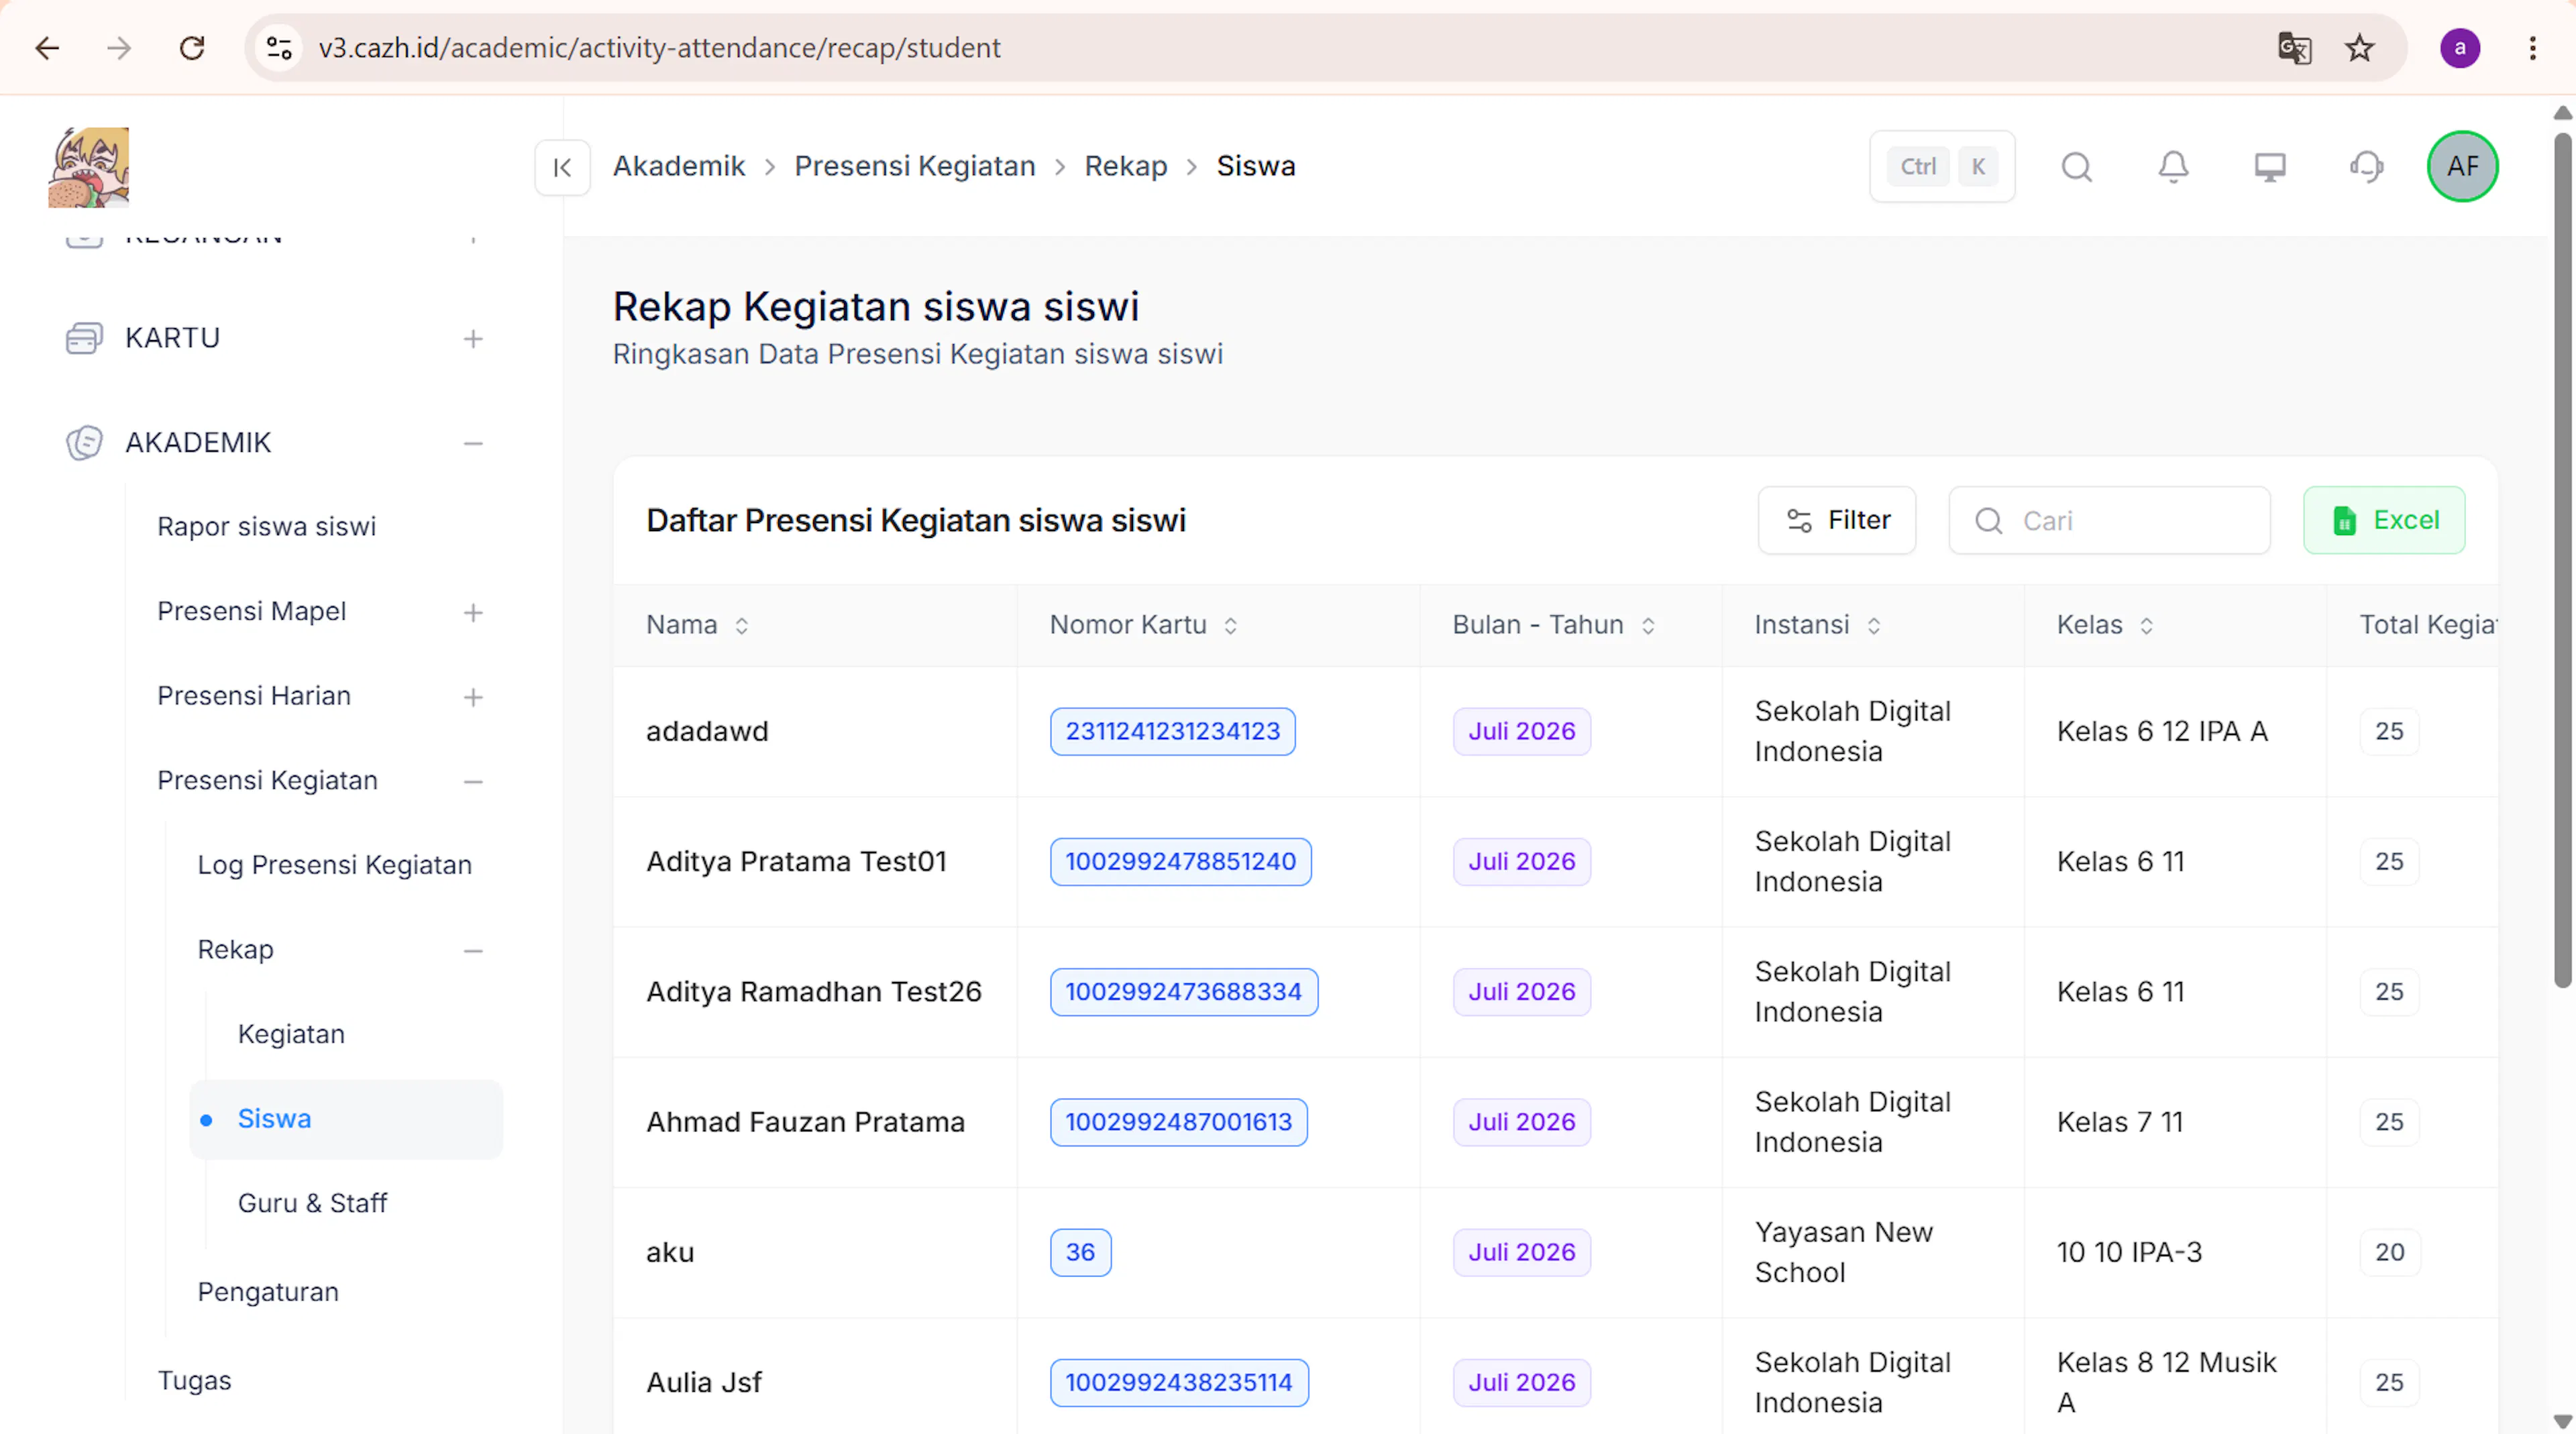
Task: Open the search magnifier icon in header
Action: pos(2076,166)
